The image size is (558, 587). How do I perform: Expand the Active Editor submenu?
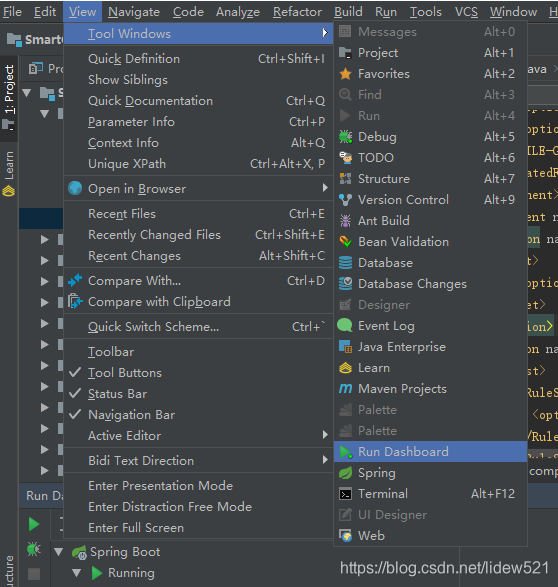tap(198, 436)
